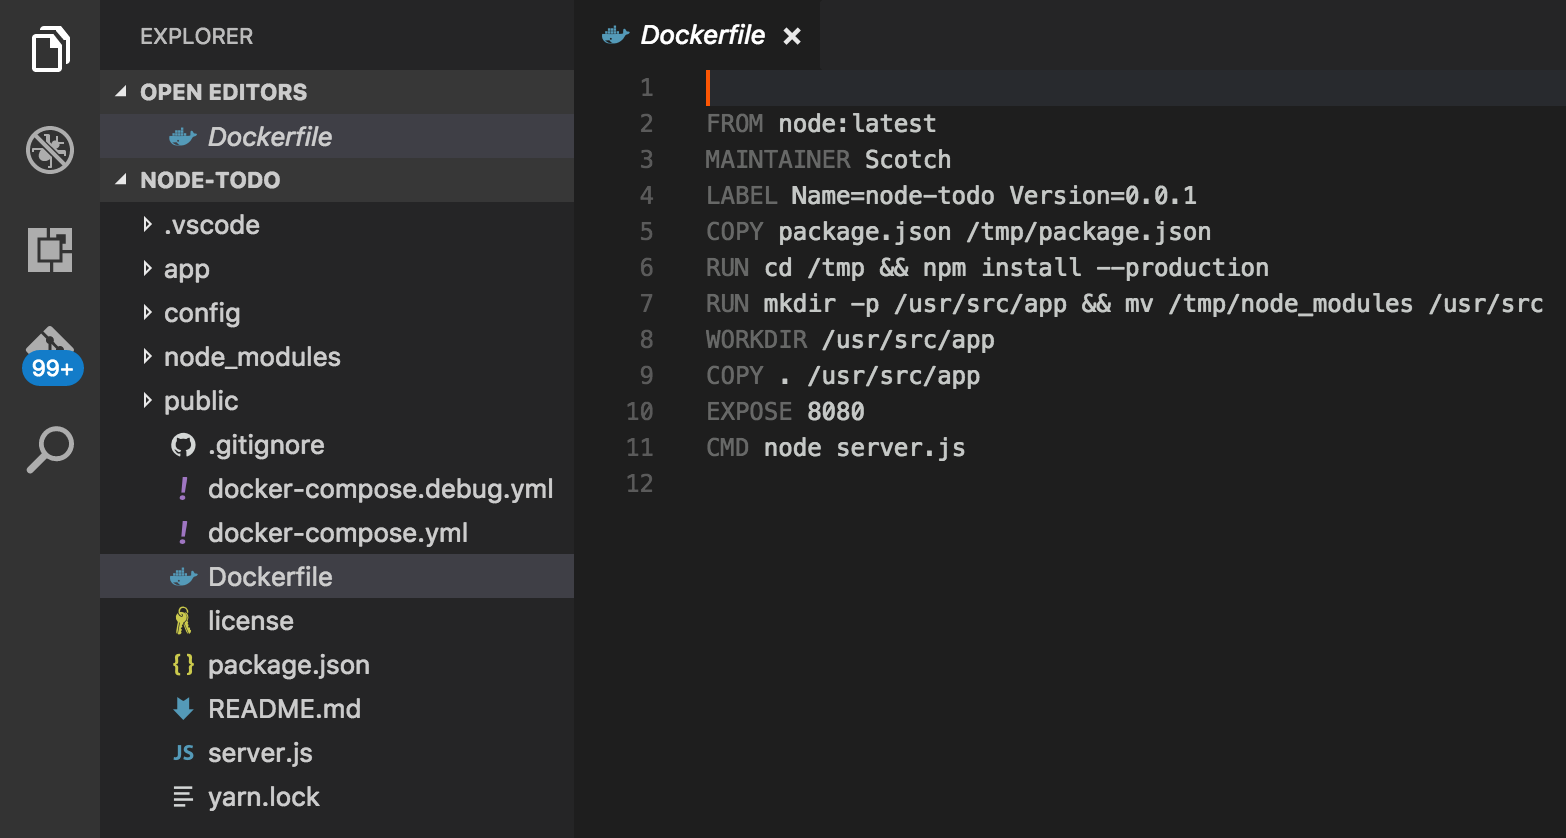Collapse the NODE-TODO folder section
The image size is (1566, 838).
pos(121,180)
